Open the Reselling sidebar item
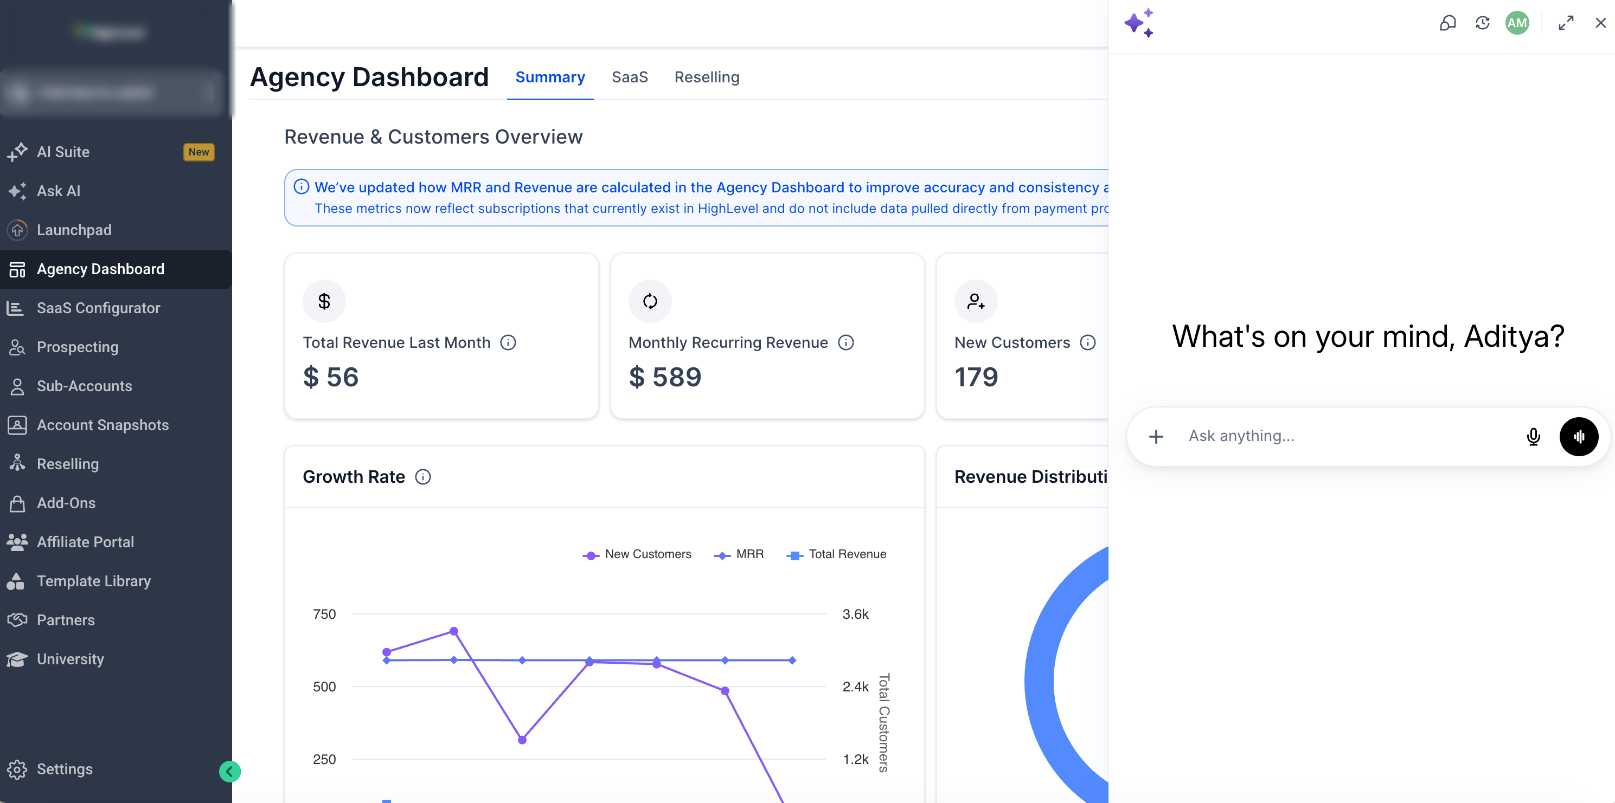 tap(116, 464)
